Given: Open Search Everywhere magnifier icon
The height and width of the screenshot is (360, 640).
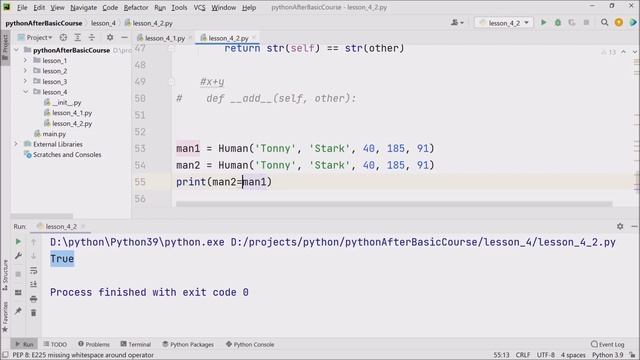Looking at the screenshot, I should pos(604,23).
